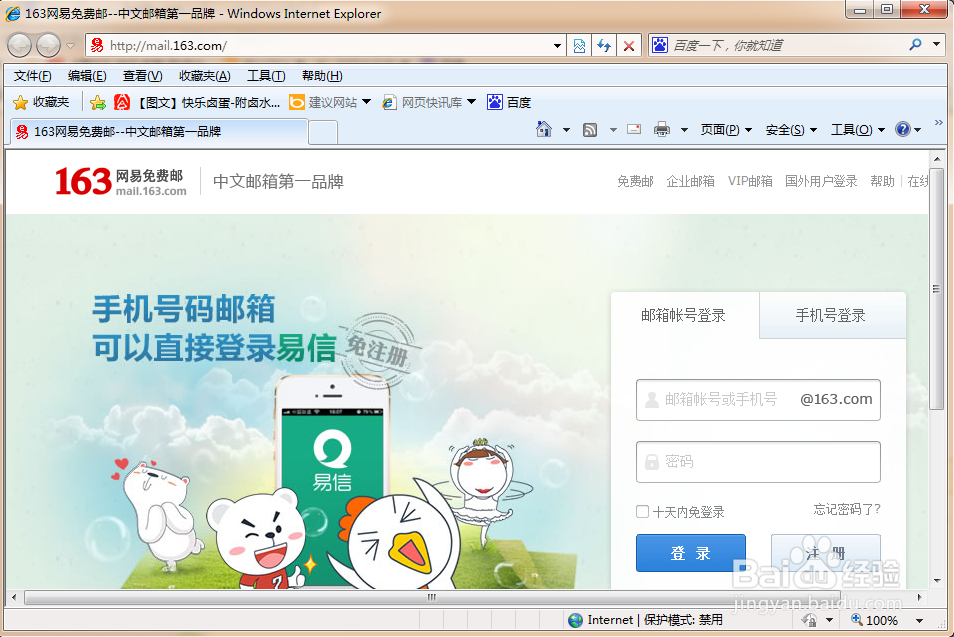This screenshot has height=637, width=954.
Task: Open the 帮助(H) menu
Action: point(322,76)
